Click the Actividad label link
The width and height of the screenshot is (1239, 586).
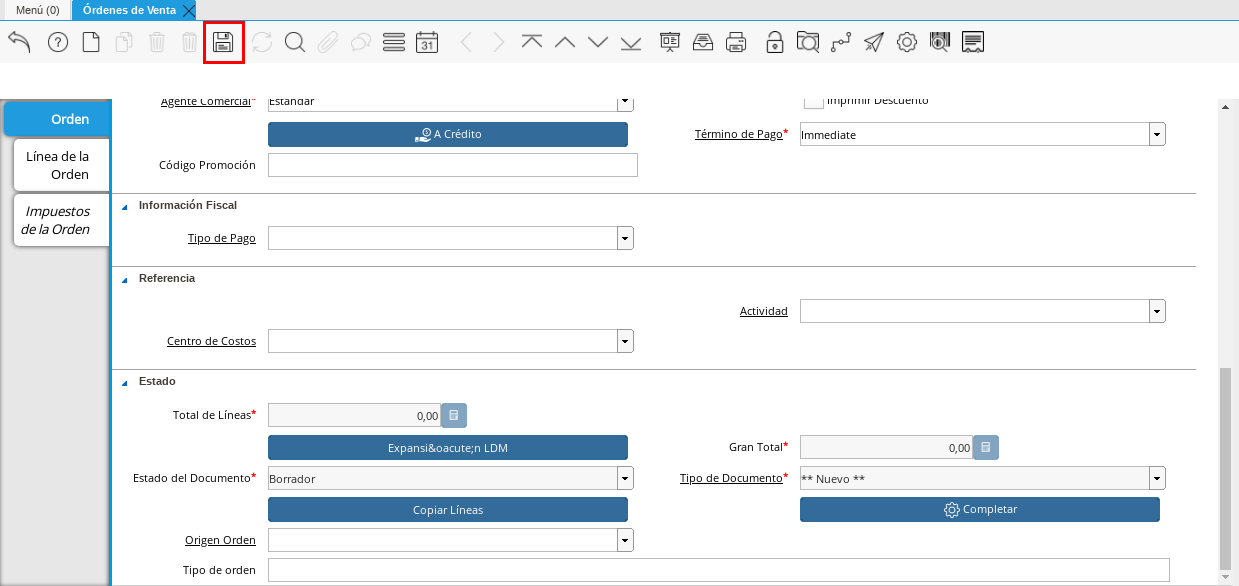click(764, 312)
